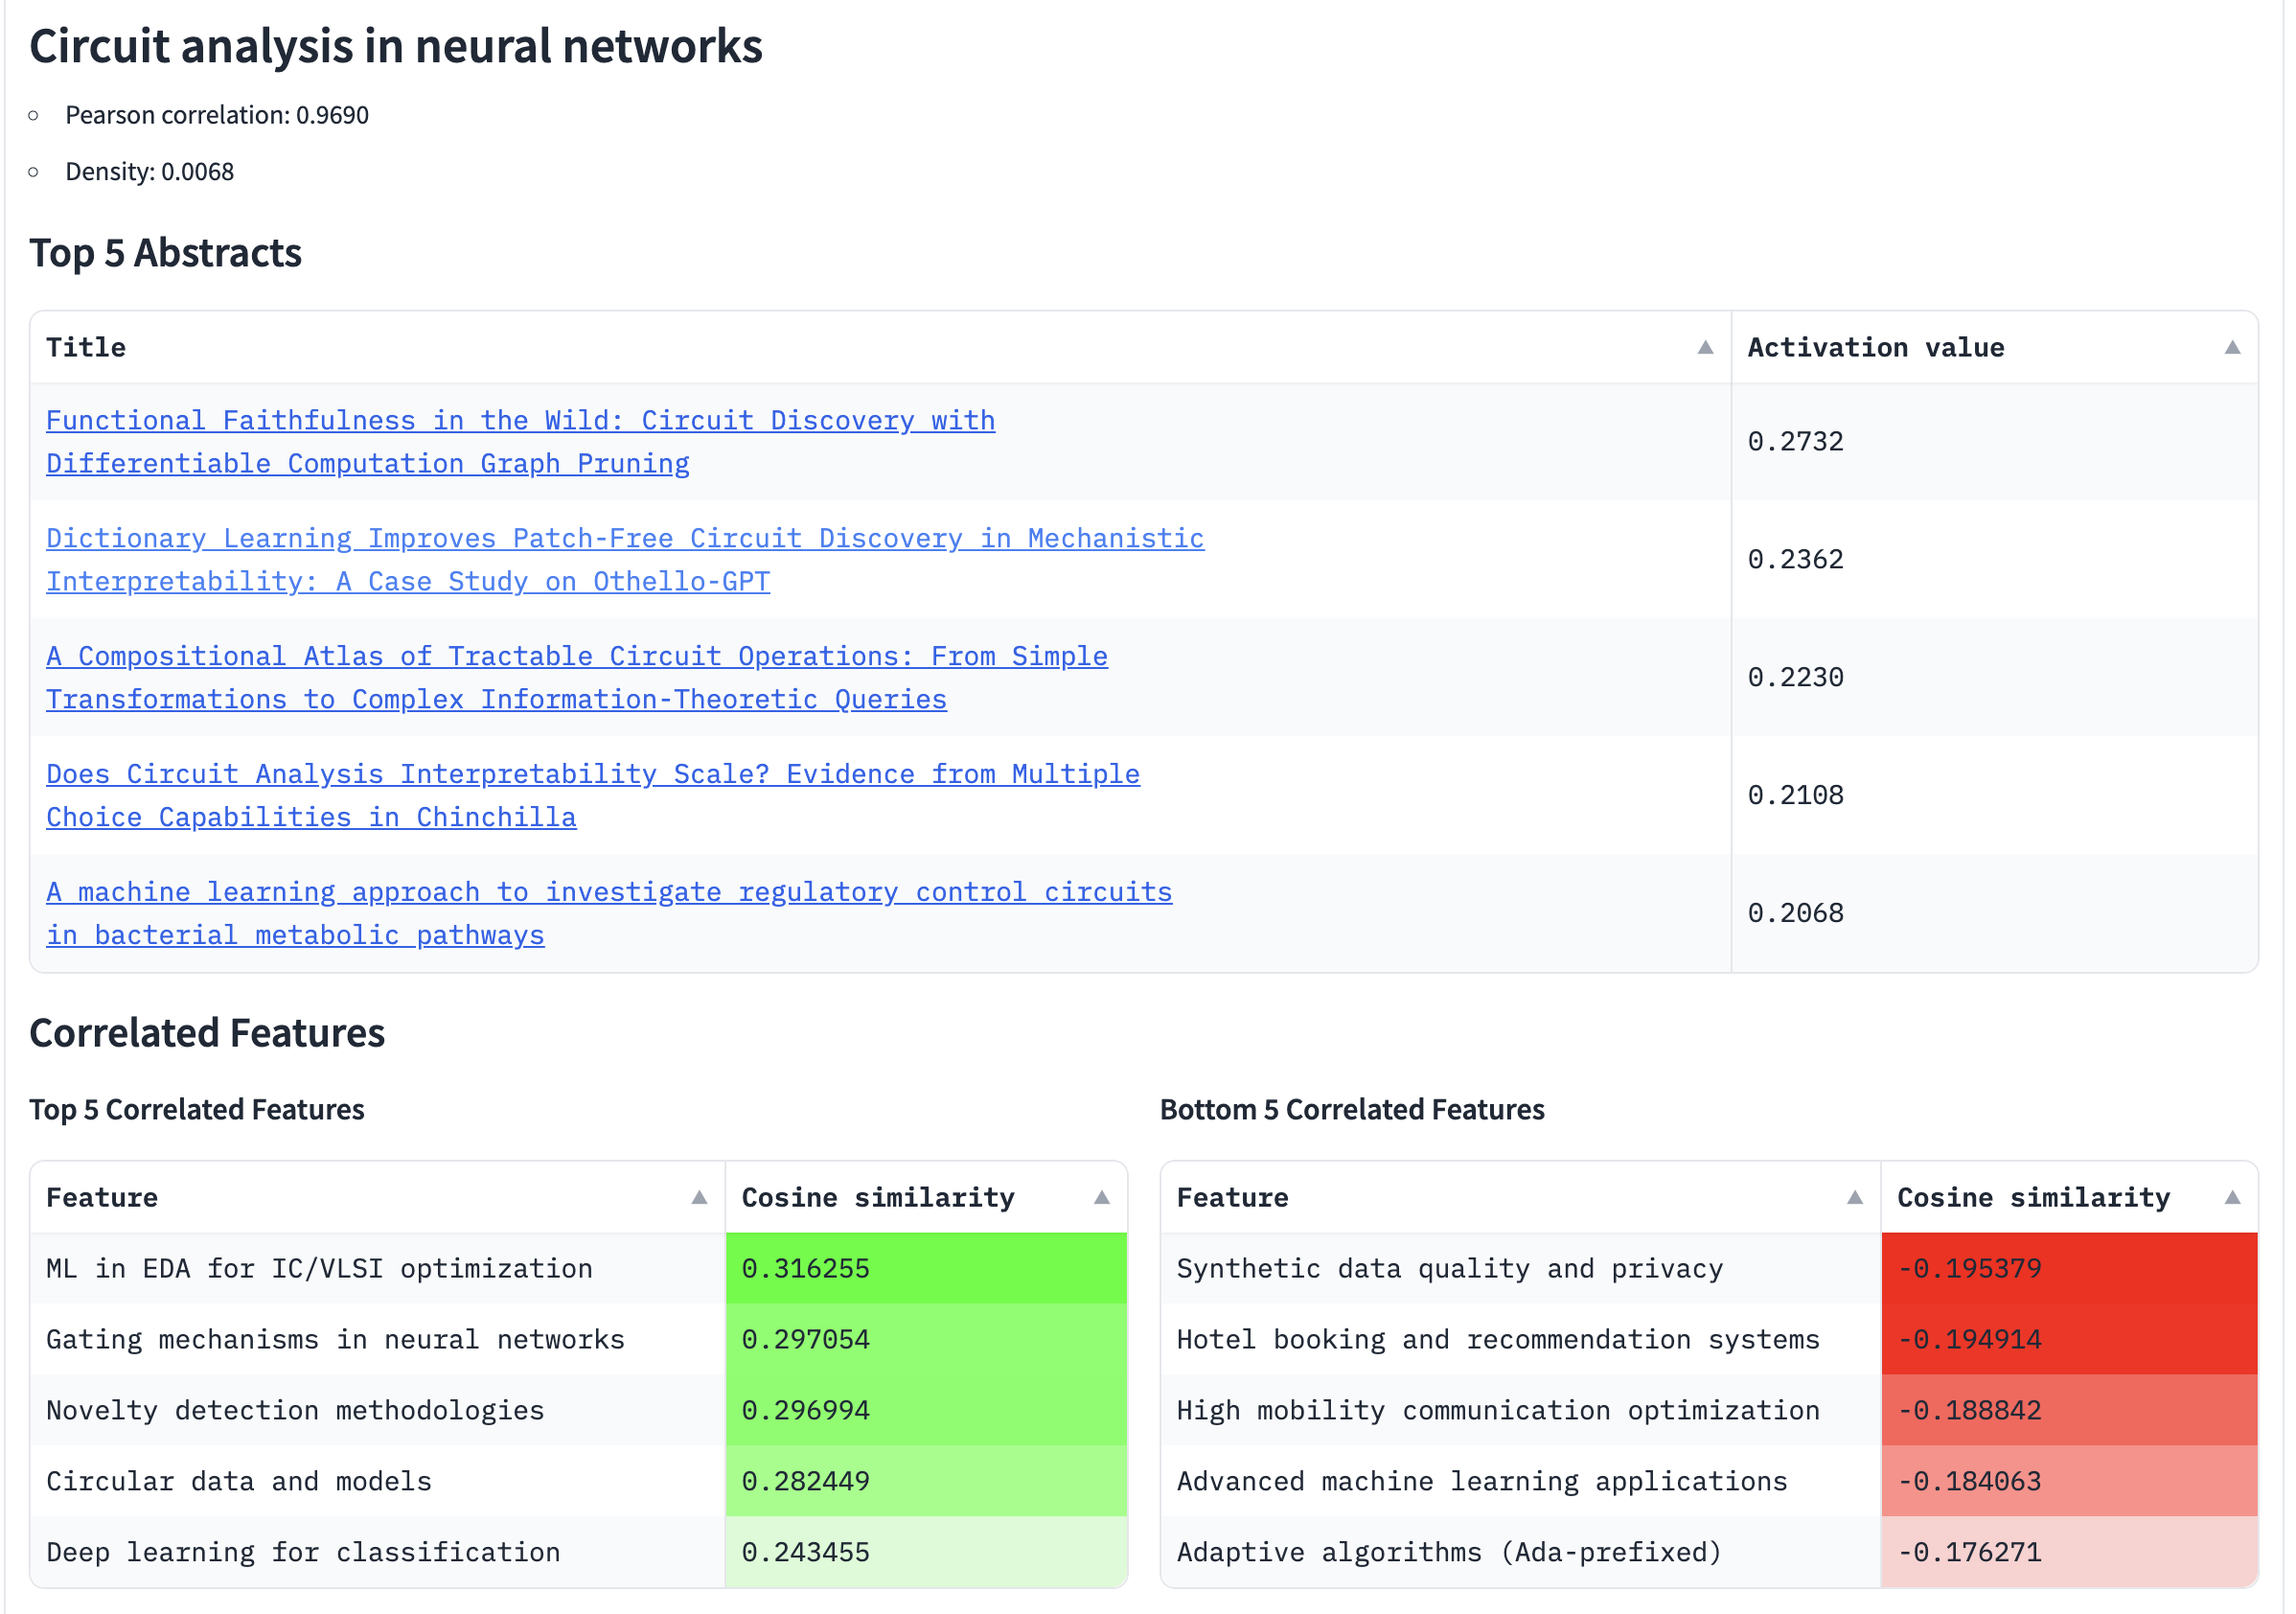Click green 0.316255 similarity cell
The height and width of the screenshot is (1614, 2296).
[x=925, y=1269]
